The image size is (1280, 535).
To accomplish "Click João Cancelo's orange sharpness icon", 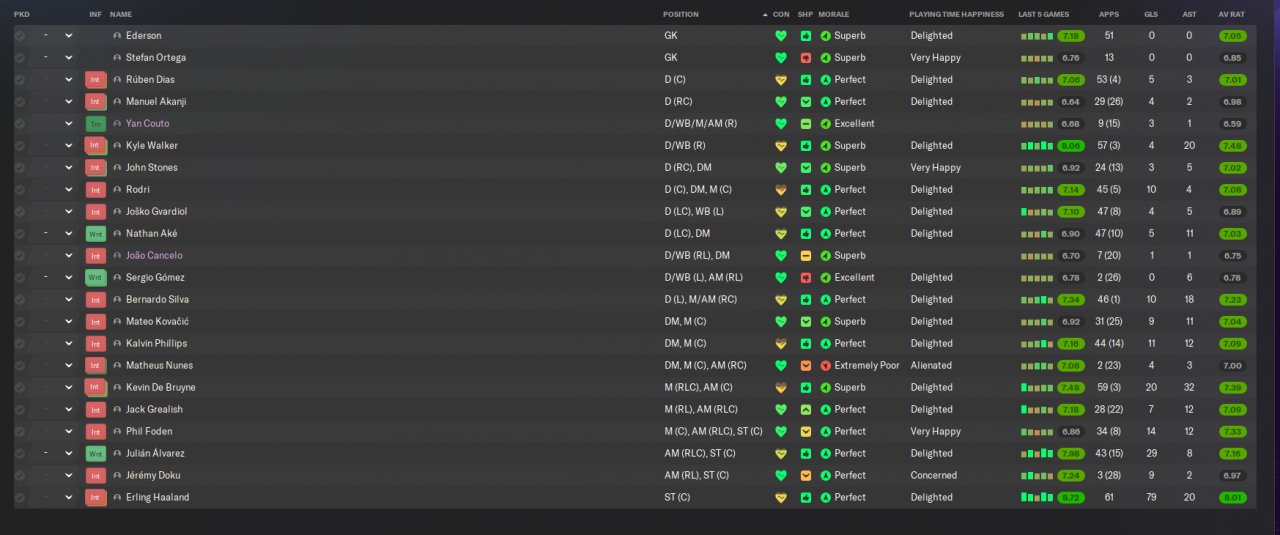I will coord(806,256).
